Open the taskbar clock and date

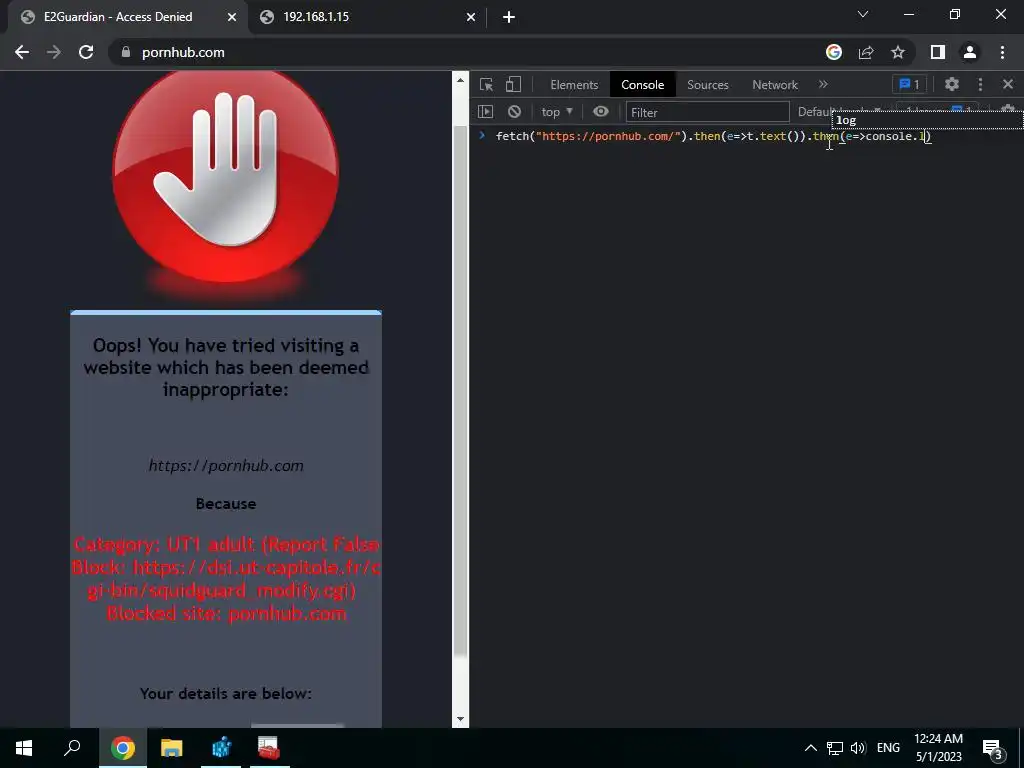(x=938, y=748)
